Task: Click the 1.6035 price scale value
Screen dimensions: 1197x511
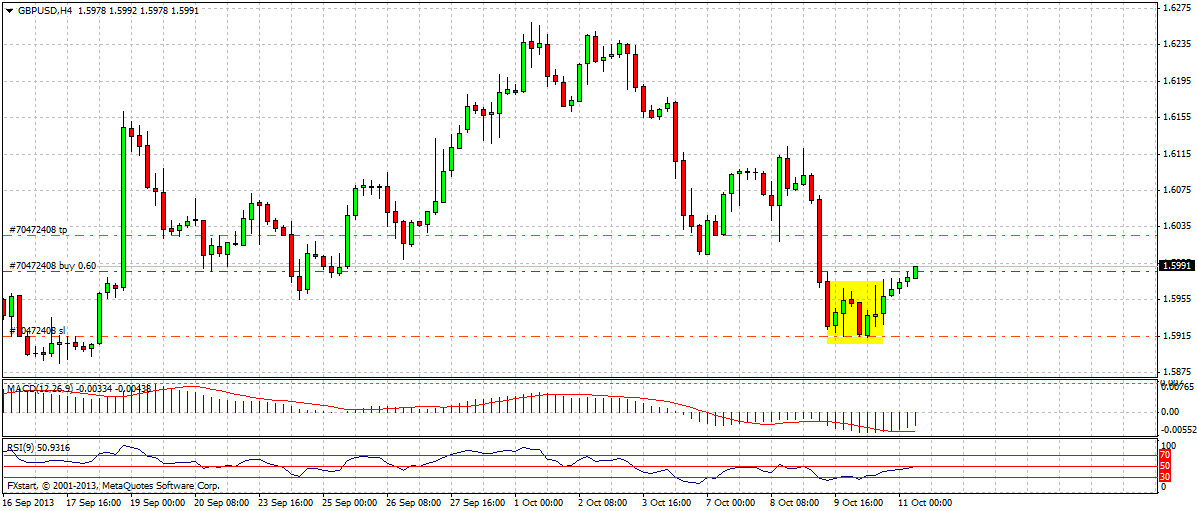Action: point(1176,226)
